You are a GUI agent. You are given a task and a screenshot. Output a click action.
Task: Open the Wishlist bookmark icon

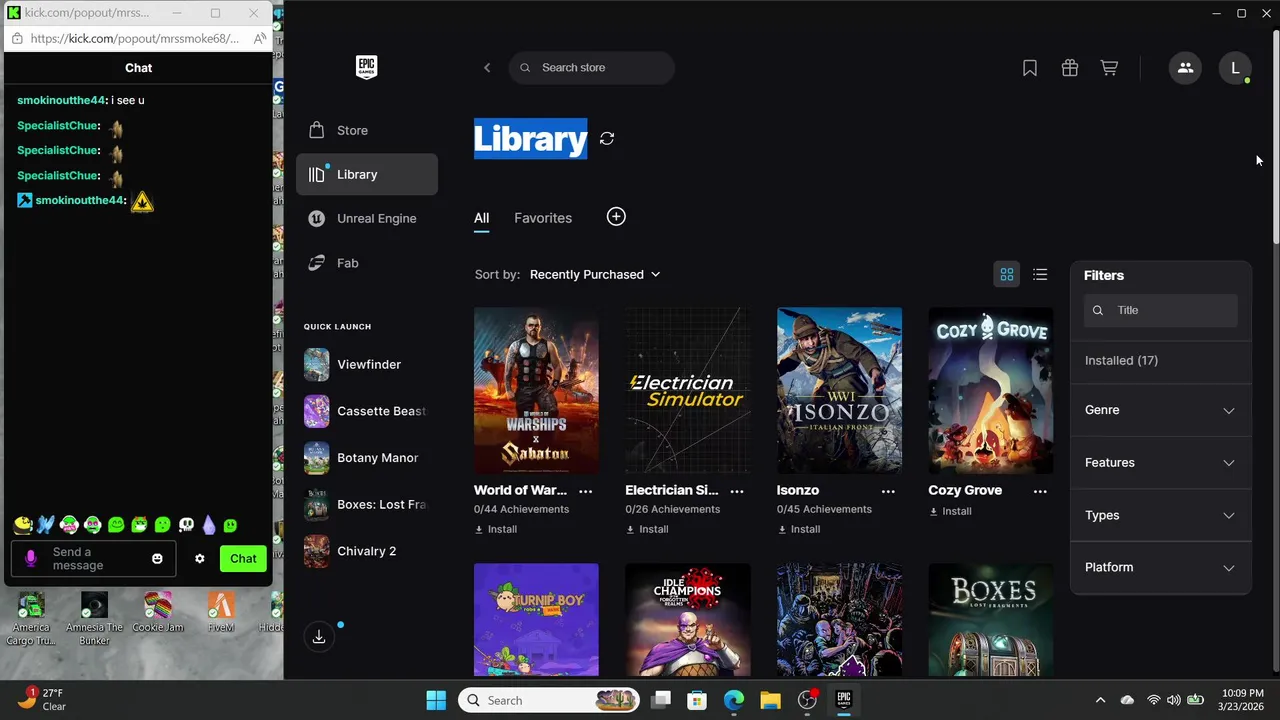pos(1030,68)
